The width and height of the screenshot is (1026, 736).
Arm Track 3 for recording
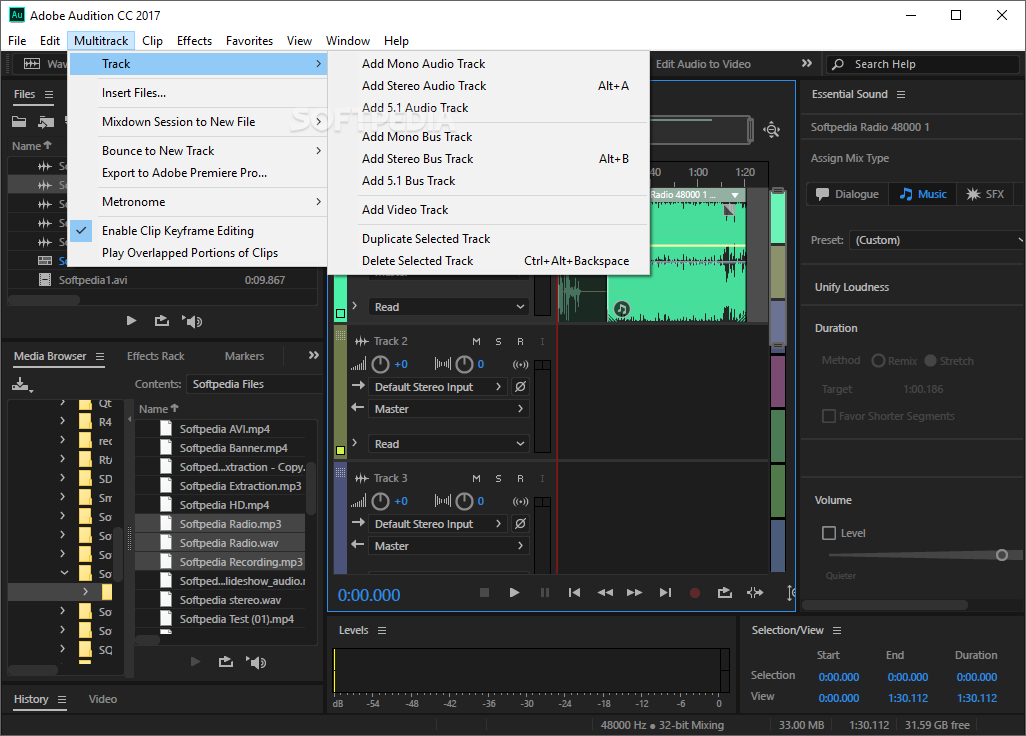pos(520,478)
